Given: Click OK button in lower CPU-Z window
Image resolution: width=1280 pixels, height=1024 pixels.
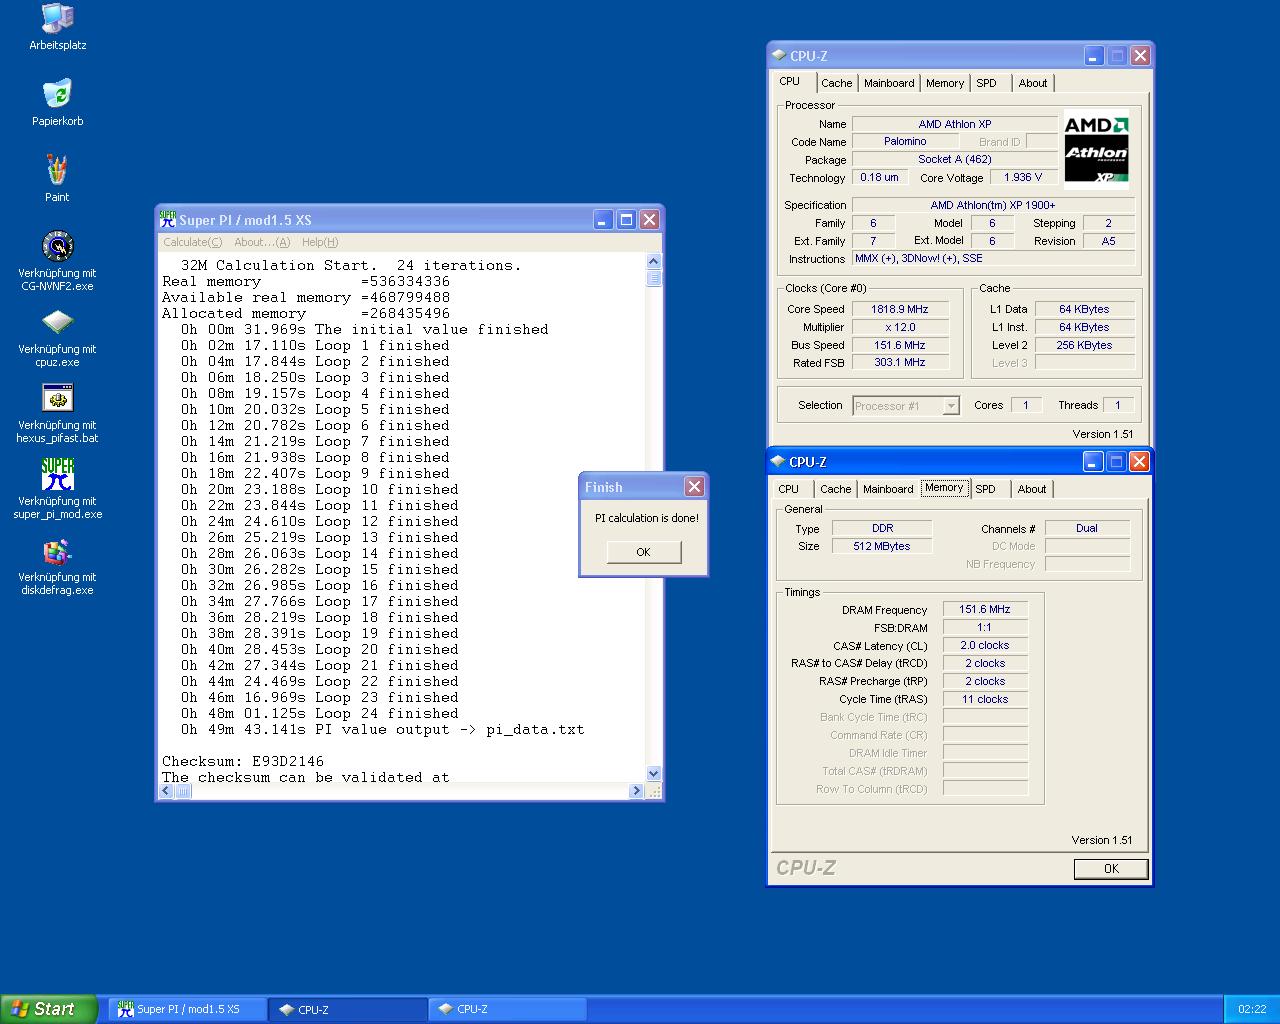Looking at the screenshot, I should 1111,869.
